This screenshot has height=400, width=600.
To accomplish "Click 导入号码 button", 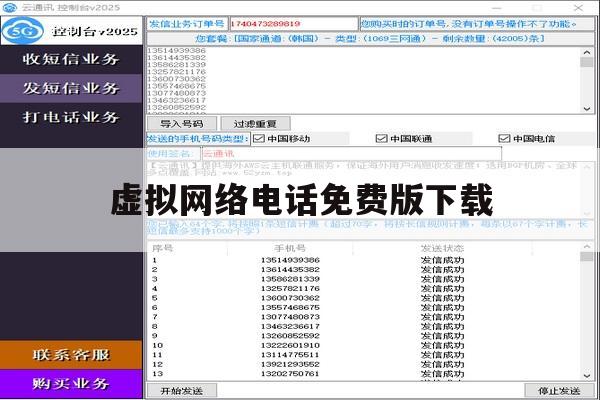I will click(182, 124).
